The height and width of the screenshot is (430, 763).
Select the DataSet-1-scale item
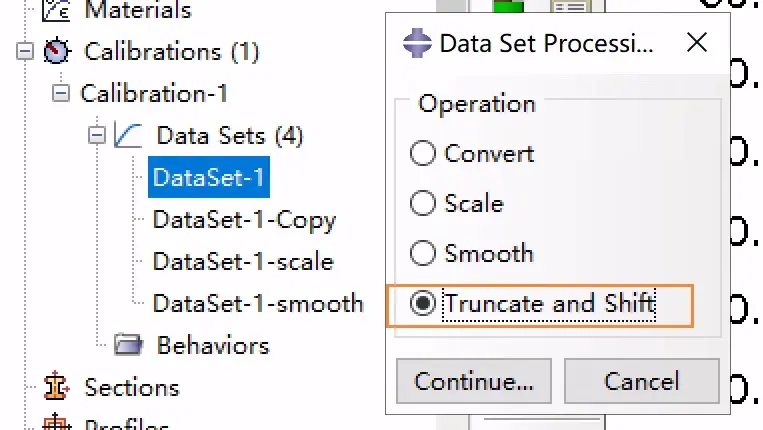coord(243,262)
